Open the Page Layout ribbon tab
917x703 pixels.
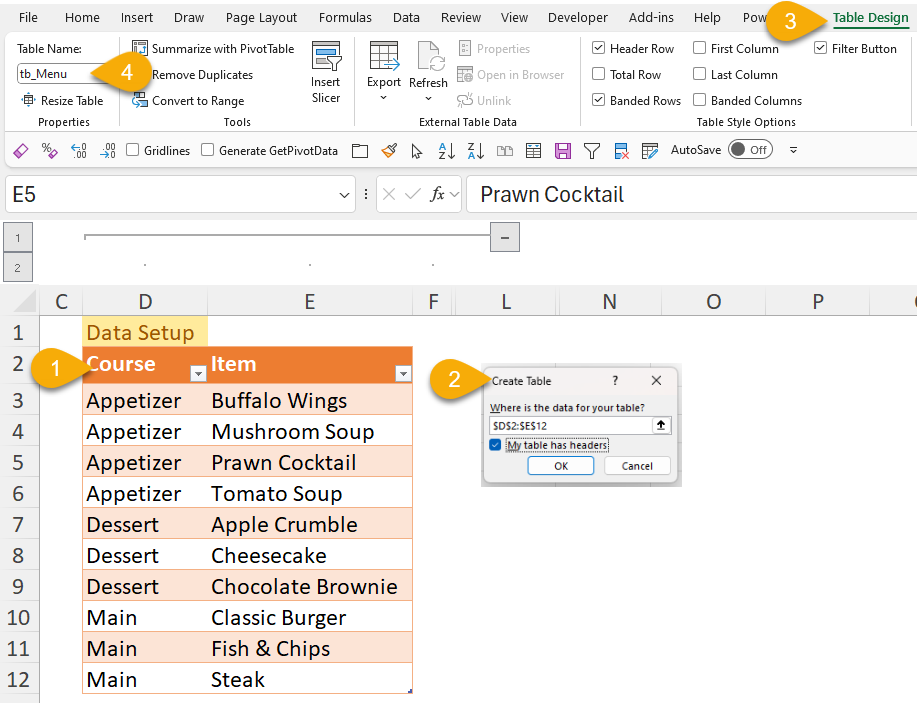pyautogui.click(x=261, y=17)
